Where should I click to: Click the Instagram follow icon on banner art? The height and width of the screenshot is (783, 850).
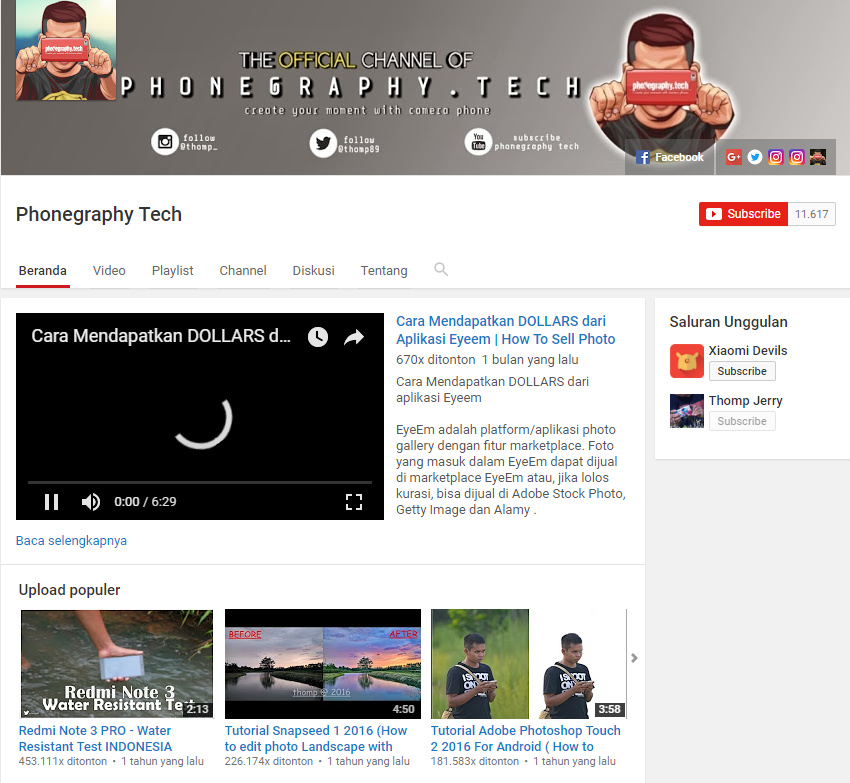(165, 142)
